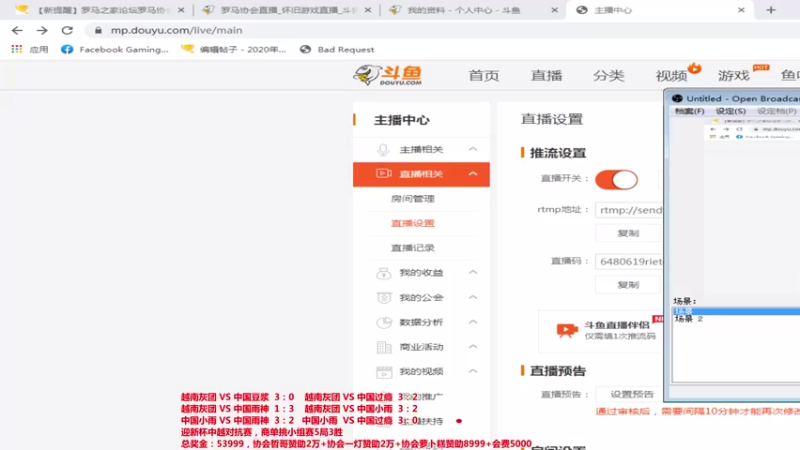The height and width of the screenshot is (450, 800).
Task: Switch to the 罗马协会直播 browser tab
Action: pos(287,10)
